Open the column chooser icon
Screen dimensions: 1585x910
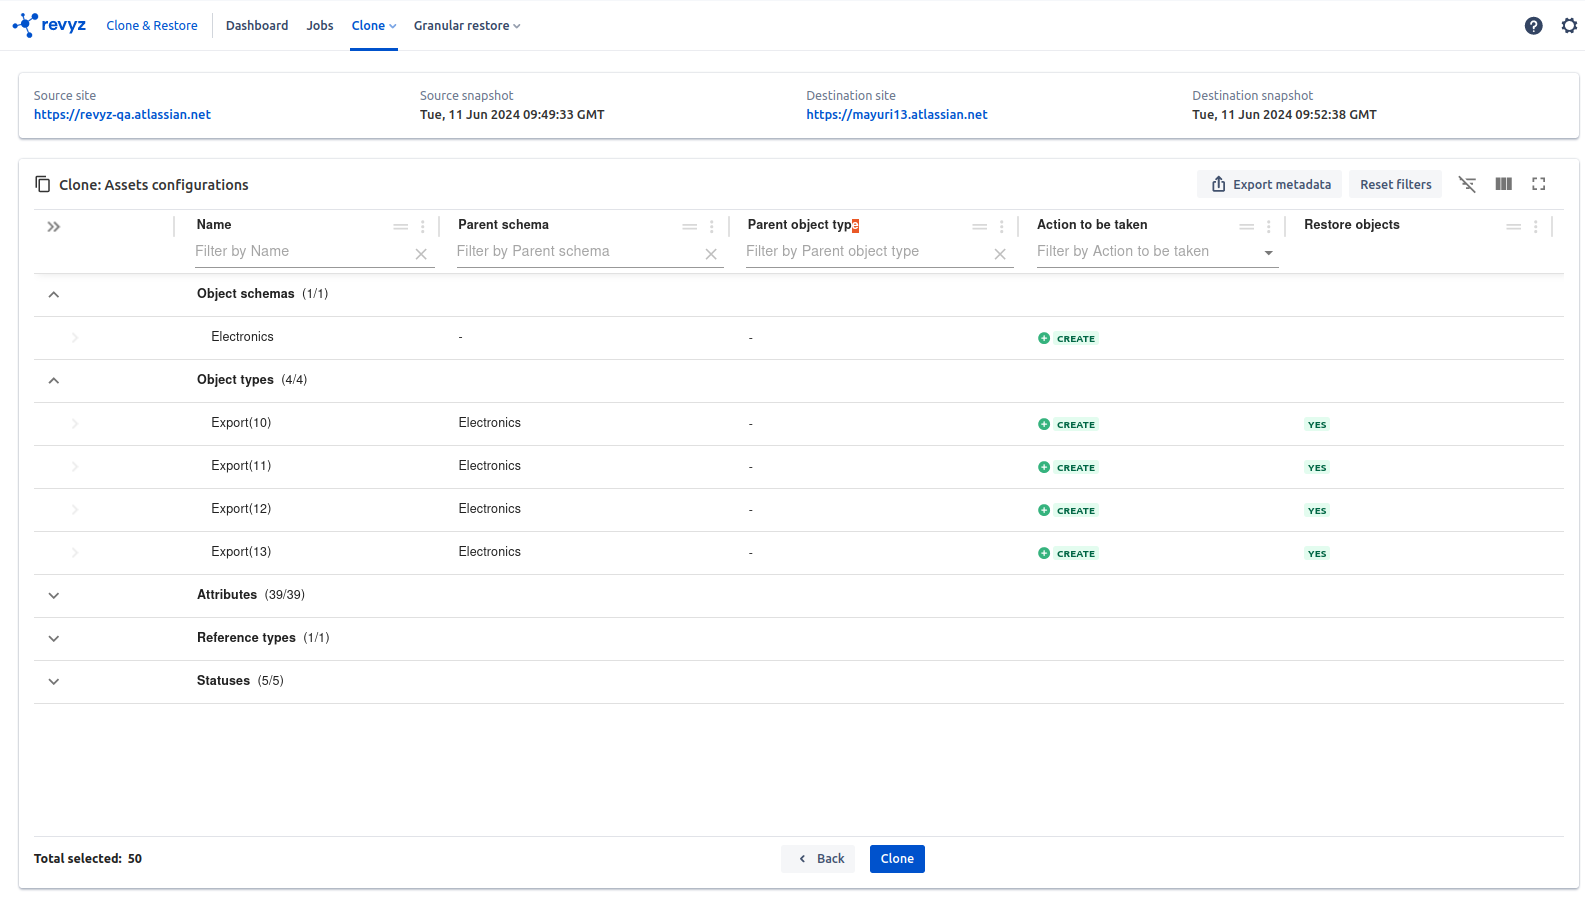(x=1503, y=184)
